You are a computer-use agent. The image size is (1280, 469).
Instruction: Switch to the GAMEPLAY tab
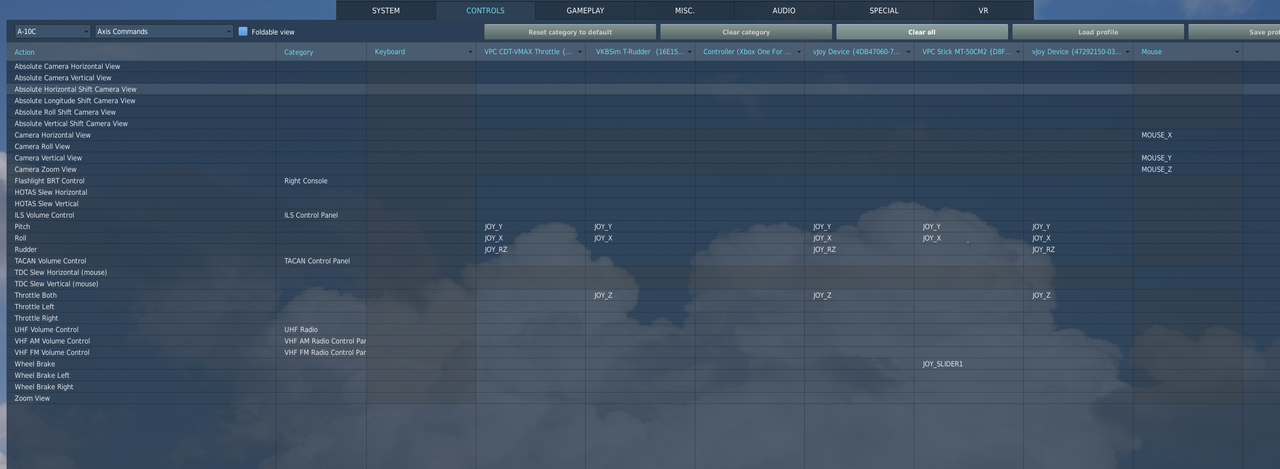click(x=585, y=10)
